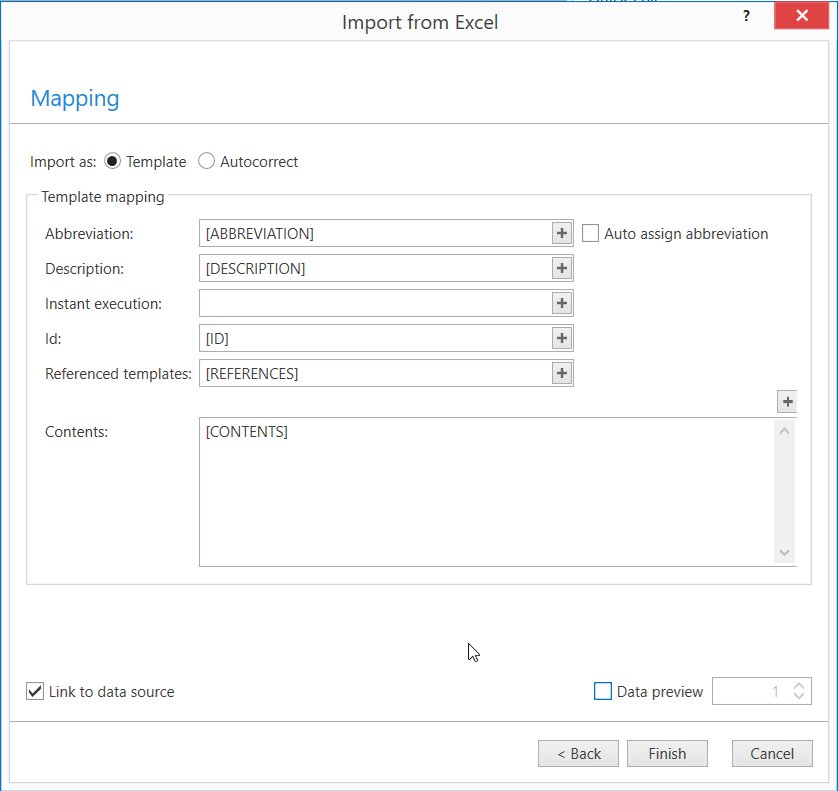The image size is (838, 791).
Task: Click the plus button beside Referenced templates field
Action: point(562,373)
